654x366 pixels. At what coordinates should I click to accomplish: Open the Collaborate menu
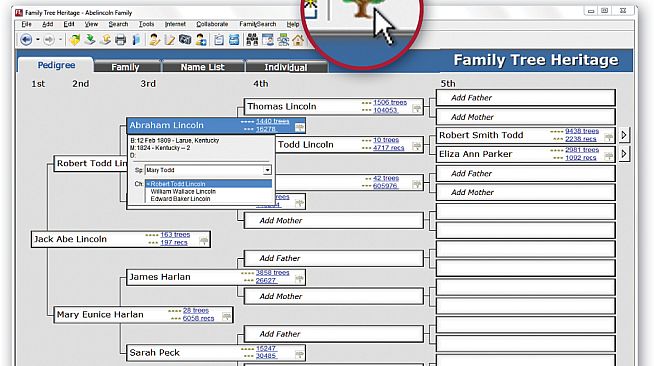coord(212,24)
